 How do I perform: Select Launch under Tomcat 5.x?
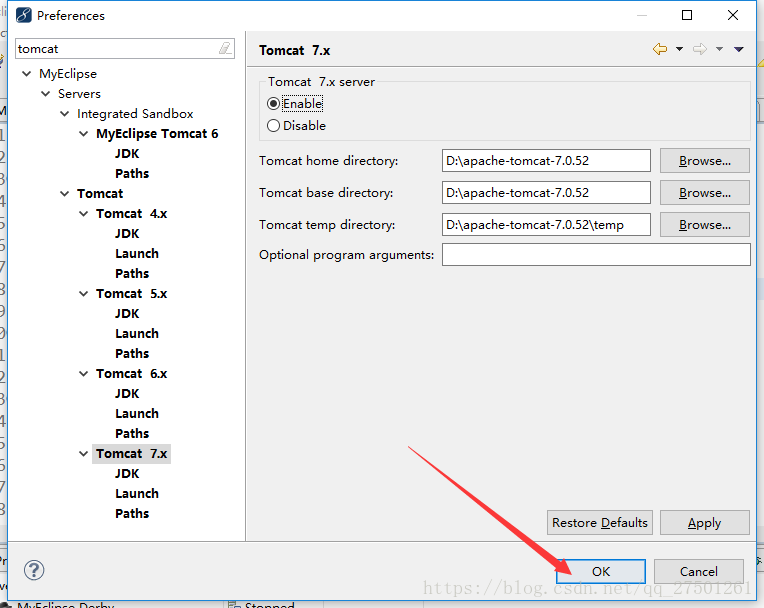tap(137, 333)
